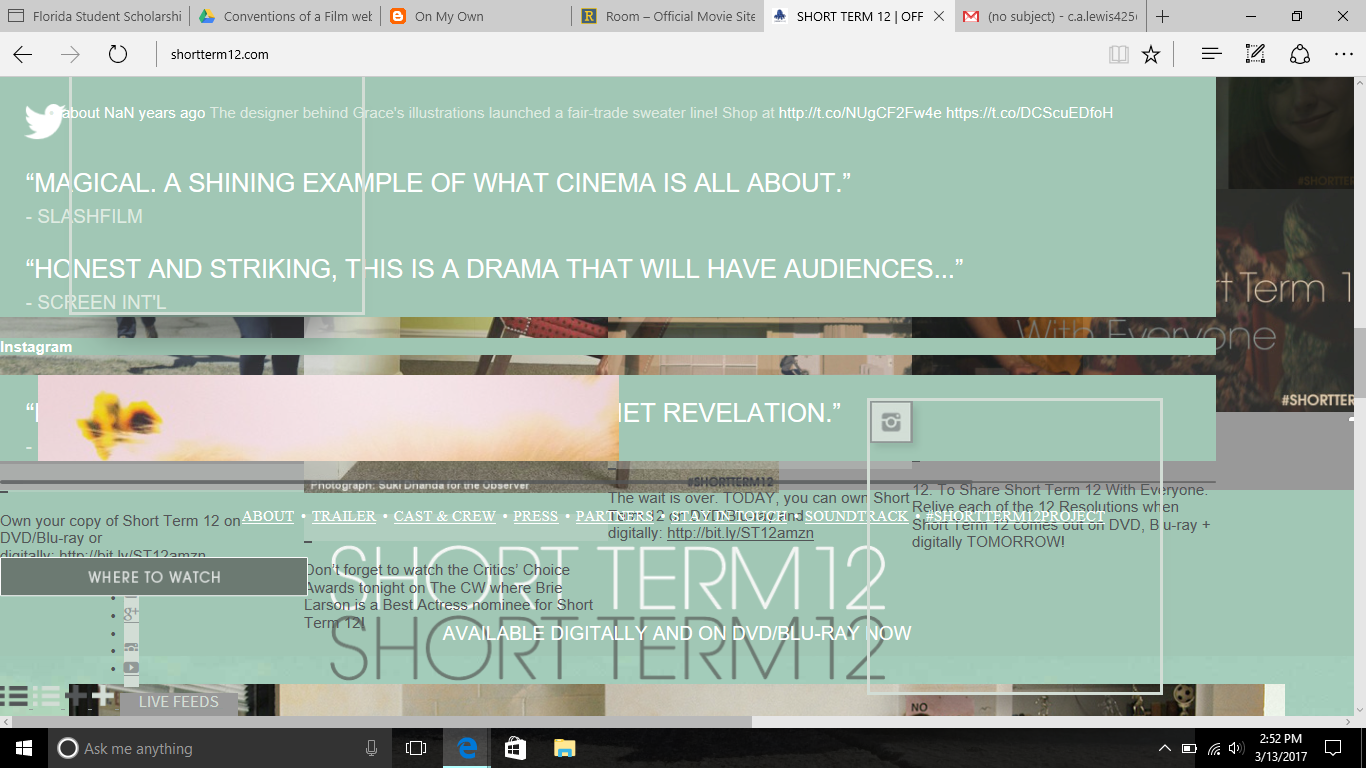
Task: Open Action Center notifications icon
Action: click(x=1333, y=748)
